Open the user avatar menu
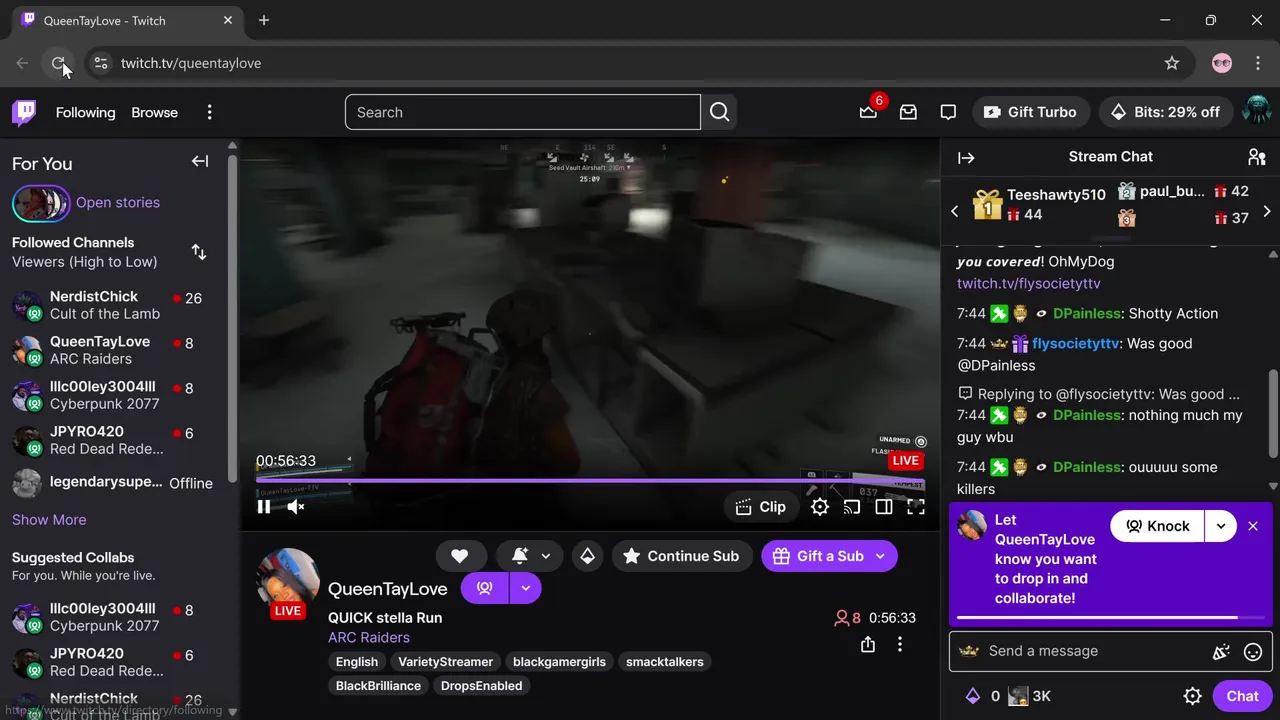This screenshot has width=1280, height=720. click(x=1256, y=112)
